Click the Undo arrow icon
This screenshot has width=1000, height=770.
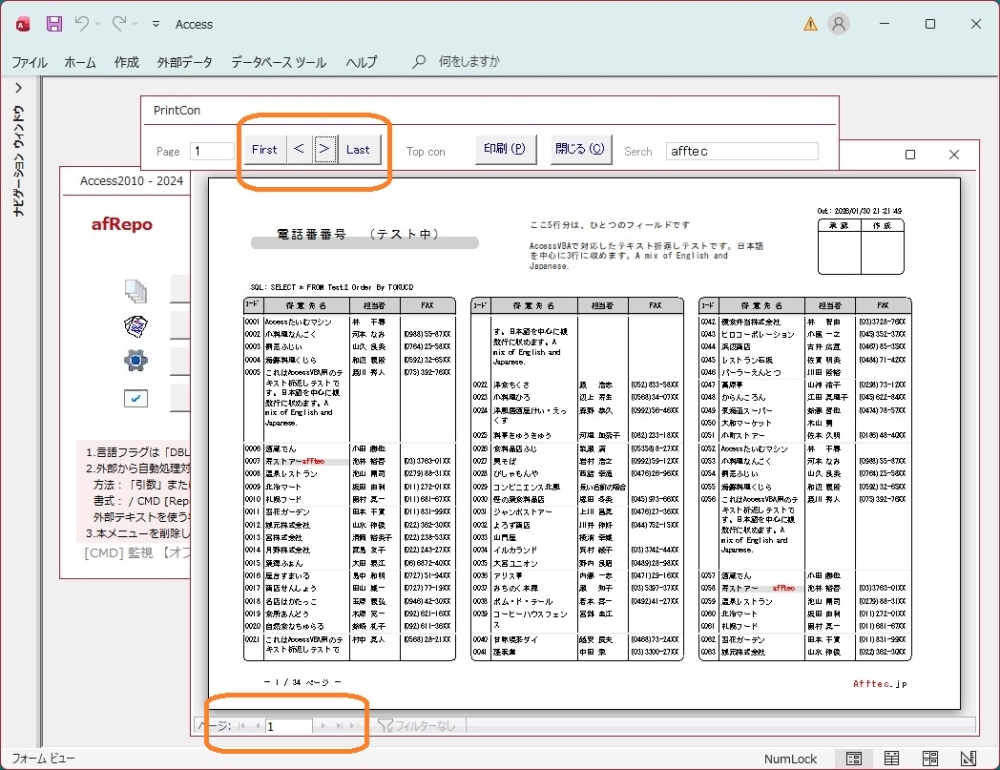click(x=82, y=23)
